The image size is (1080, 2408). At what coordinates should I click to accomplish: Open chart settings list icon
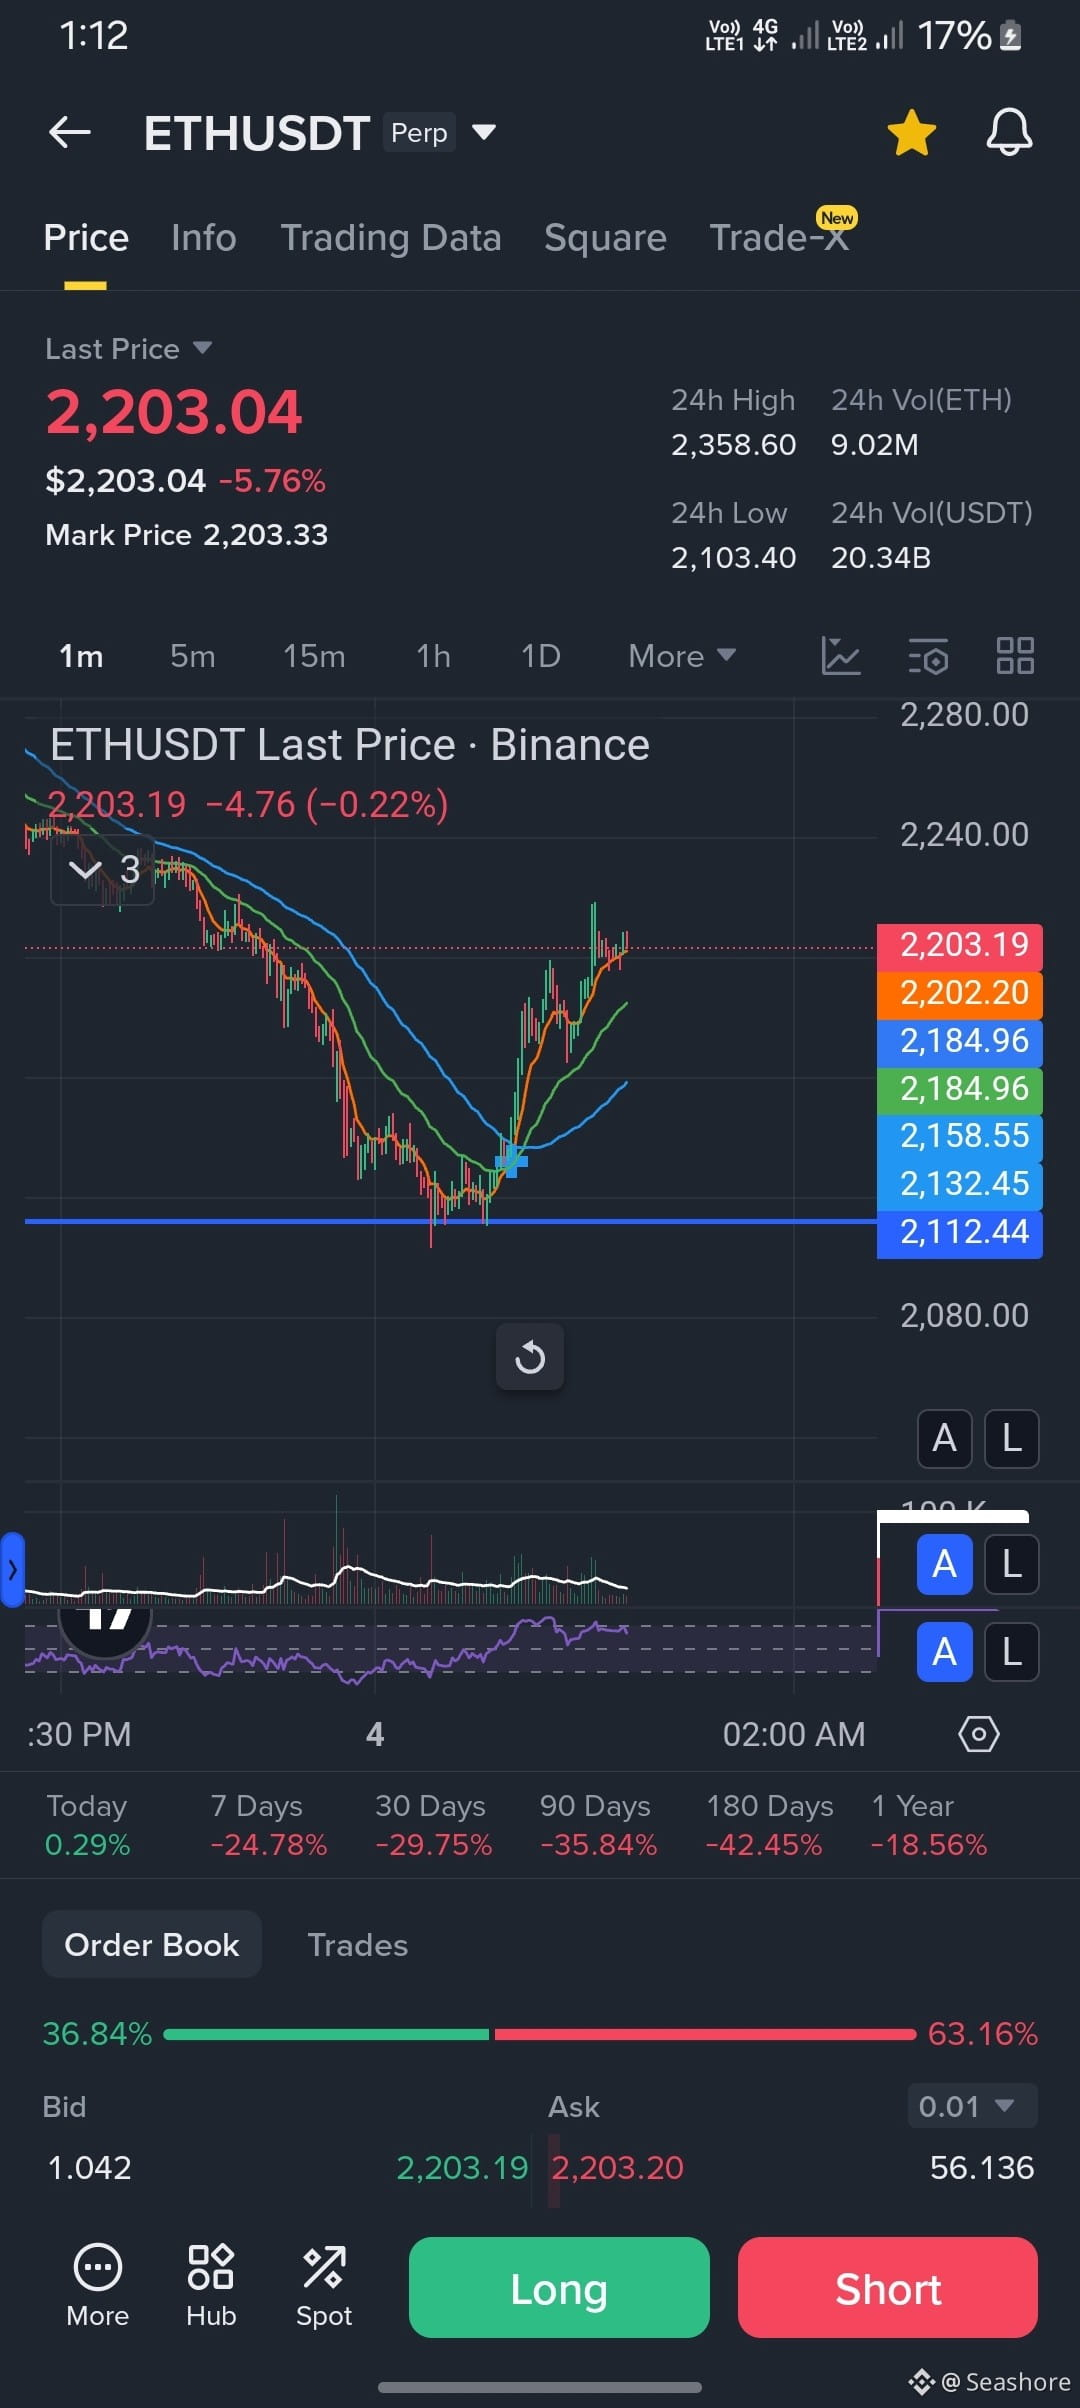coord(928,656)
